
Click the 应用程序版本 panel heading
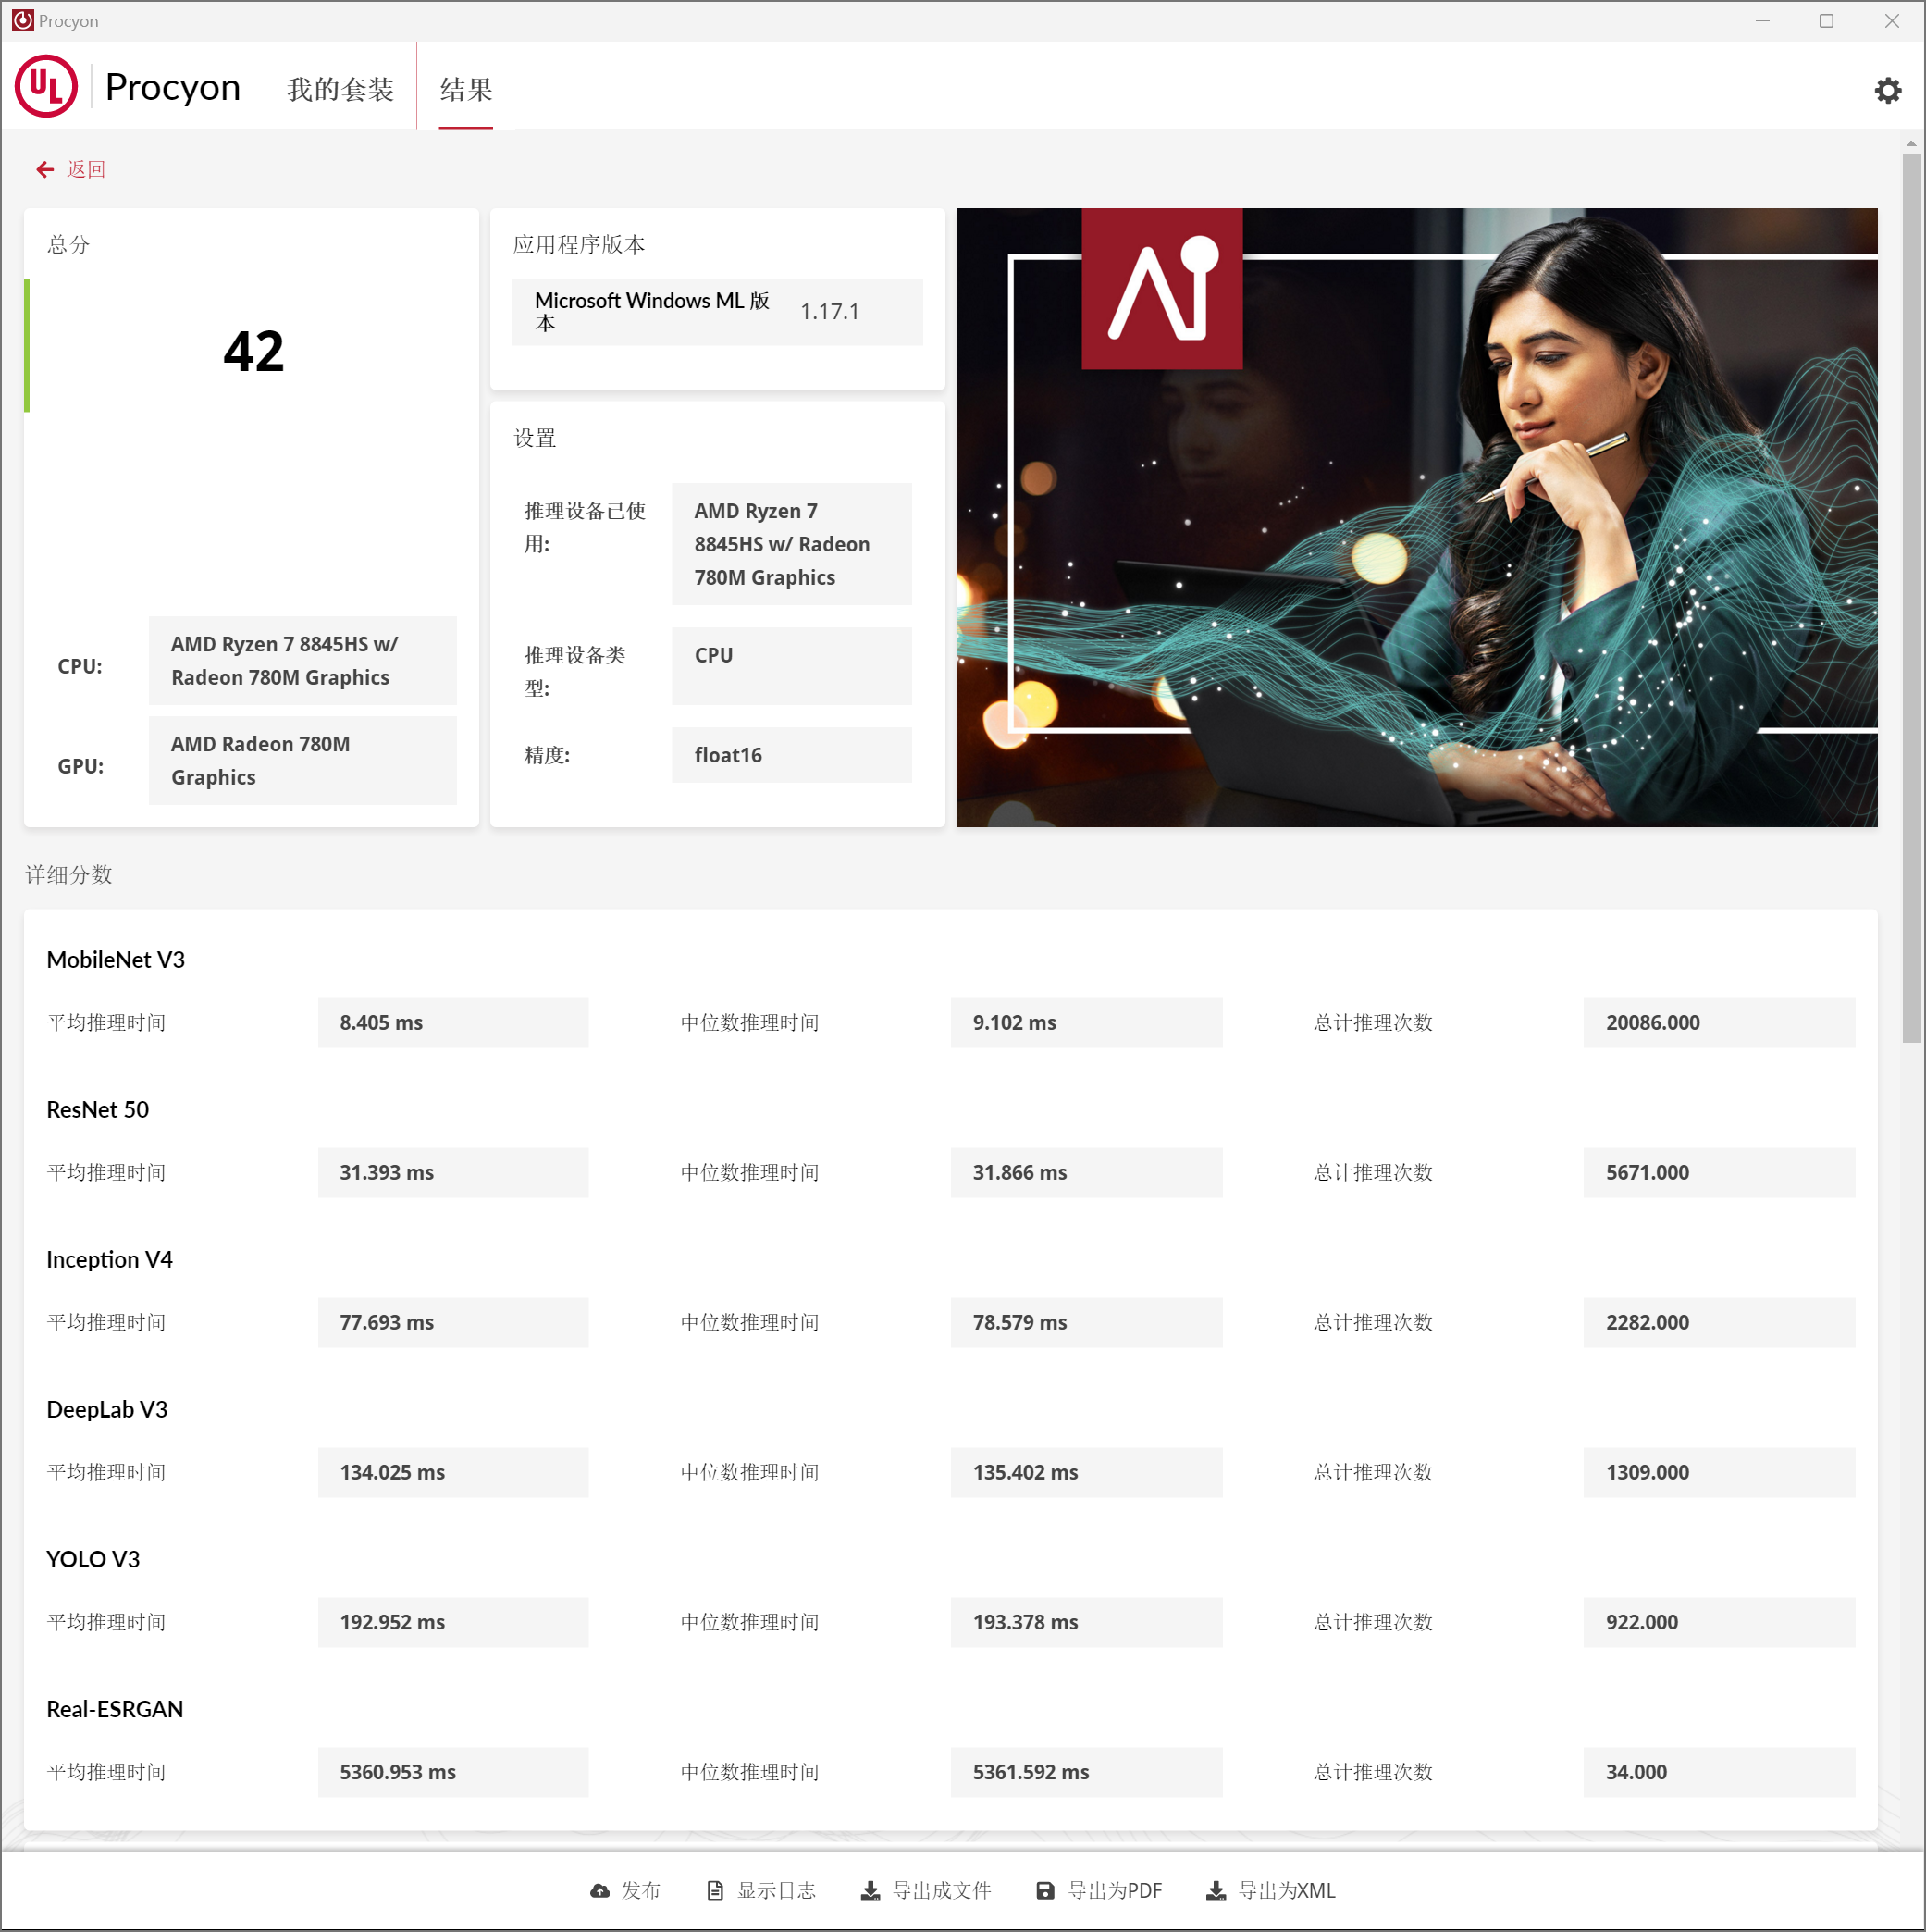[x=579, y=244]
